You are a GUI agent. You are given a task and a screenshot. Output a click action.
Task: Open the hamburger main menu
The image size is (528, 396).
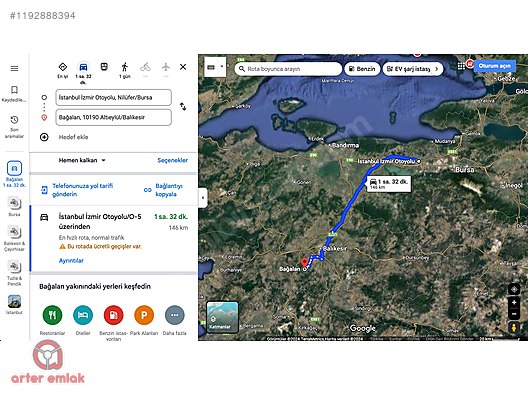[x=14, y=68]
